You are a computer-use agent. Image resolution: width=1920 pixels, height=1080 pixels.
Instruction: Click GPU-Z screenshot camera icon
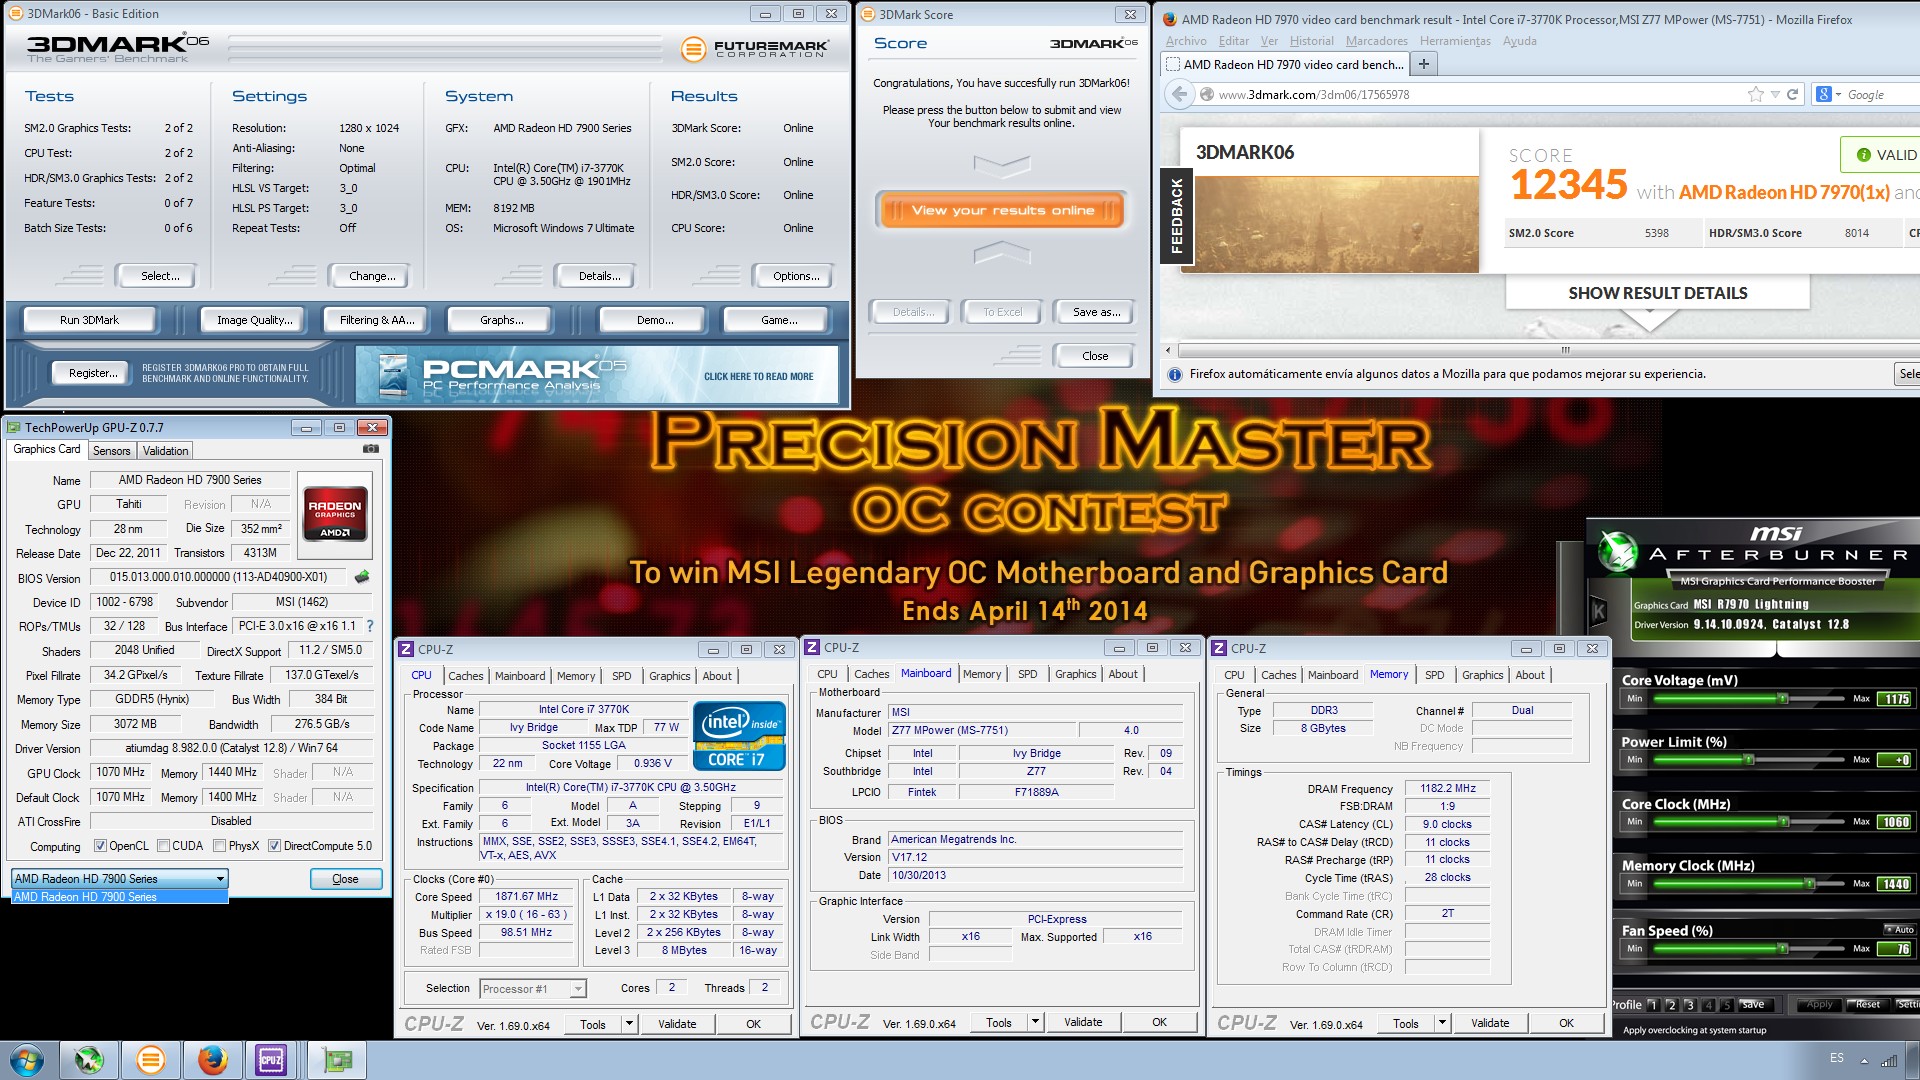pyautogui.click(x=371, y=449)
